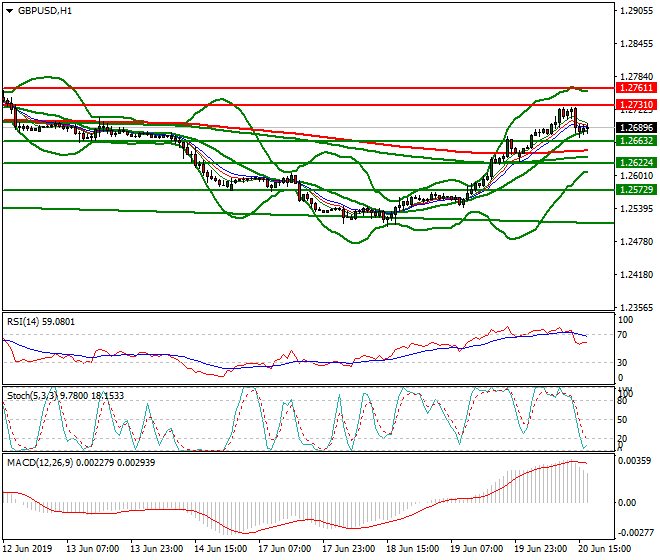This screenshot has width=660, height=560.
Task: Open the GBPUSD,H1 chart dropdown arrow
Action: click(x=9, y=11)
